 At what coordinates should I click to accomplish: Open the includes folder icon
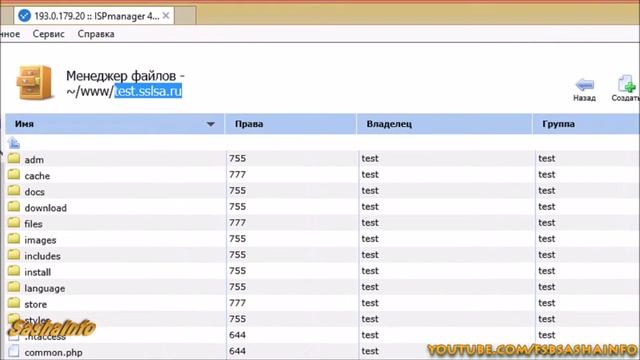(14, 255)
